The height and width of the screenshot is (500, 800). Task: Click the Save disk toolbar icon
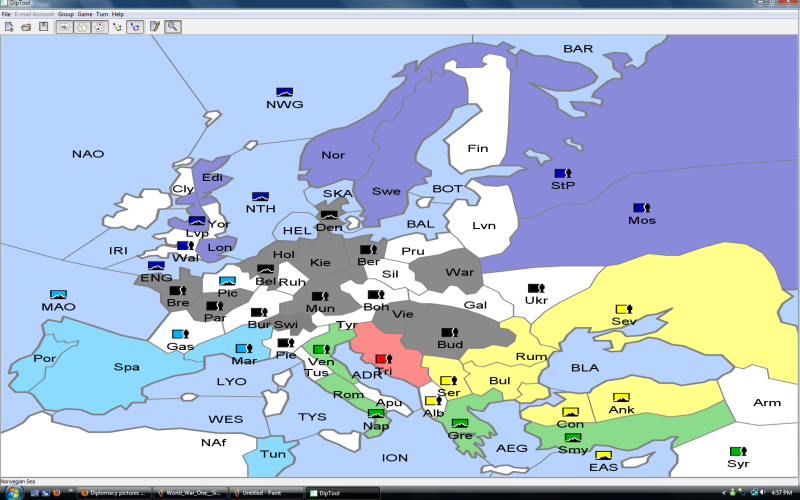(43, 26)
